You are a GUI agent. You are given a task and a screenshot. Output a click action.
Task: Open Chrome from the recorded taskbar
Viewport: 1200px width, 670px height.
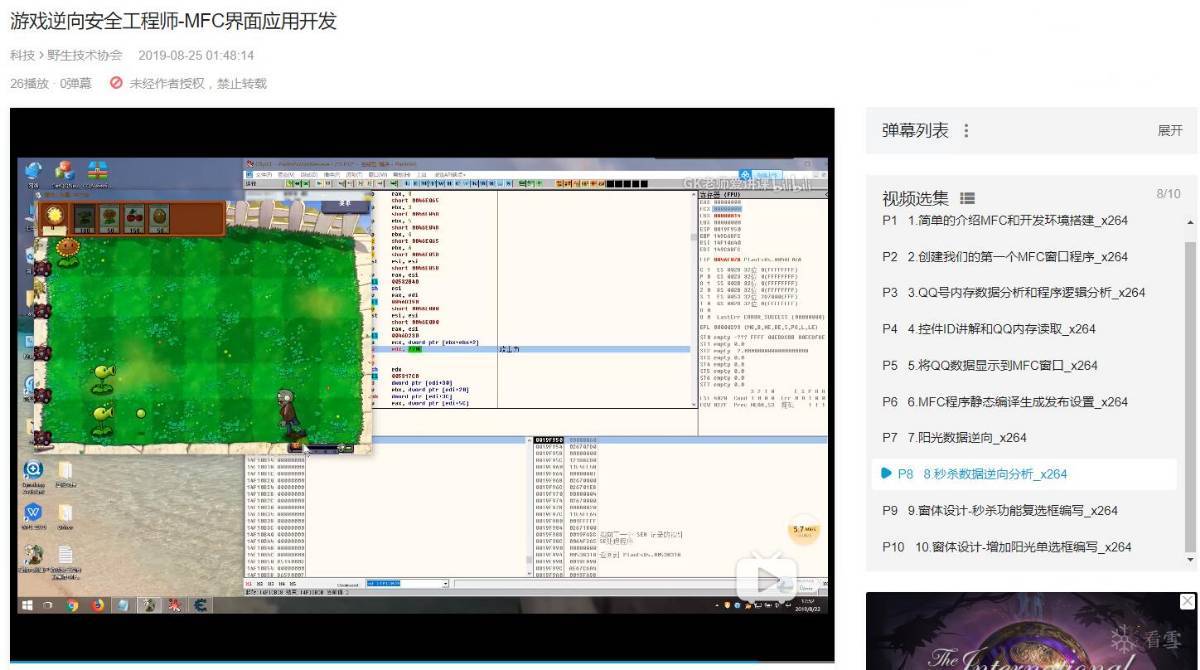pyautogui.click(x=73, y=605)
